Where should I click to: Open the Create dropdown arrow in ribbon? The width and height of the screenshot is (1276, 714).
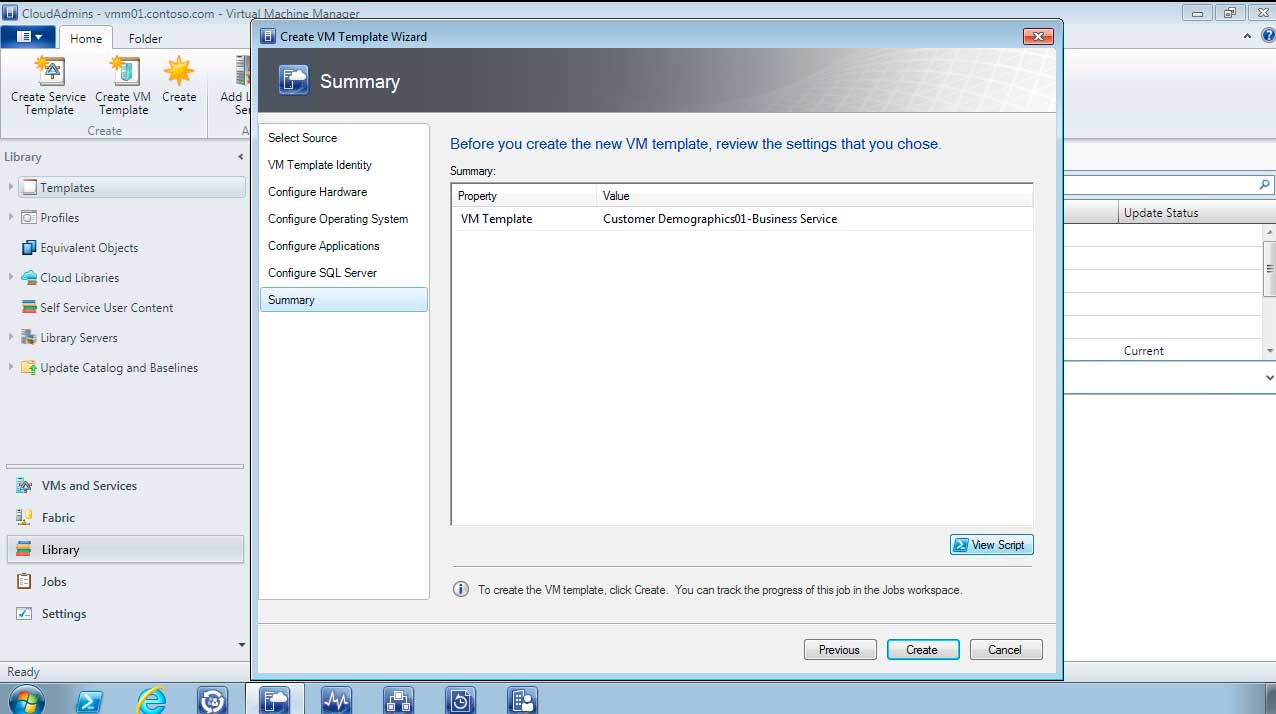[x=180, y=110]
